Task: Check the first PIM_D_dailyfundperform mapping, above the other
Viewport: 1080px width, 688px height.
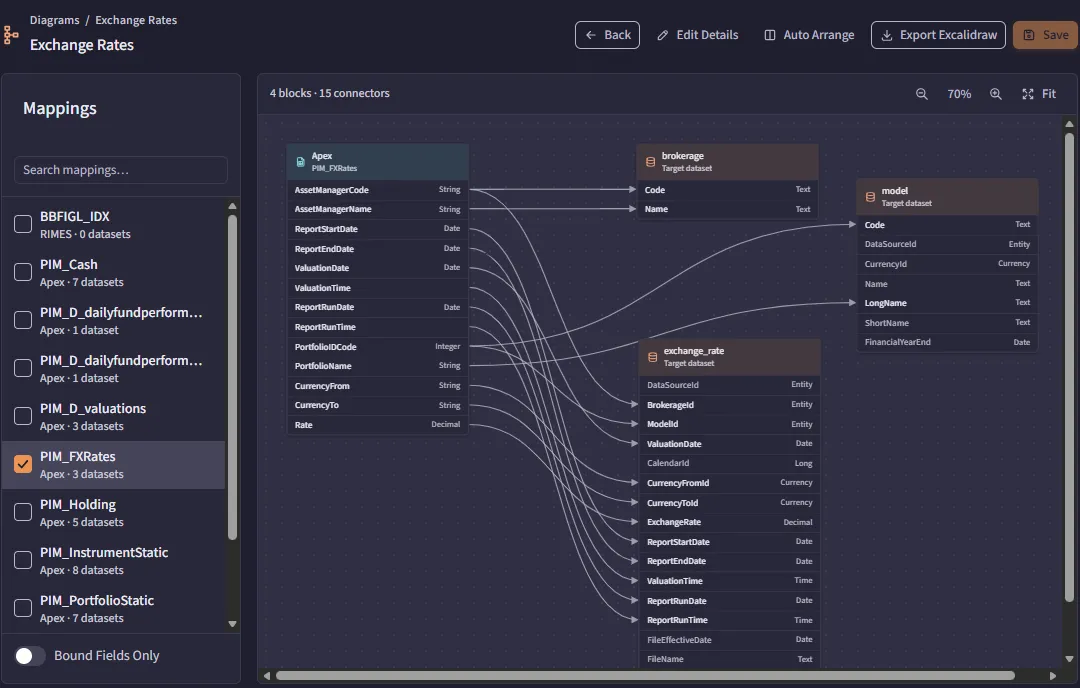Action: (x=23, y=320)
